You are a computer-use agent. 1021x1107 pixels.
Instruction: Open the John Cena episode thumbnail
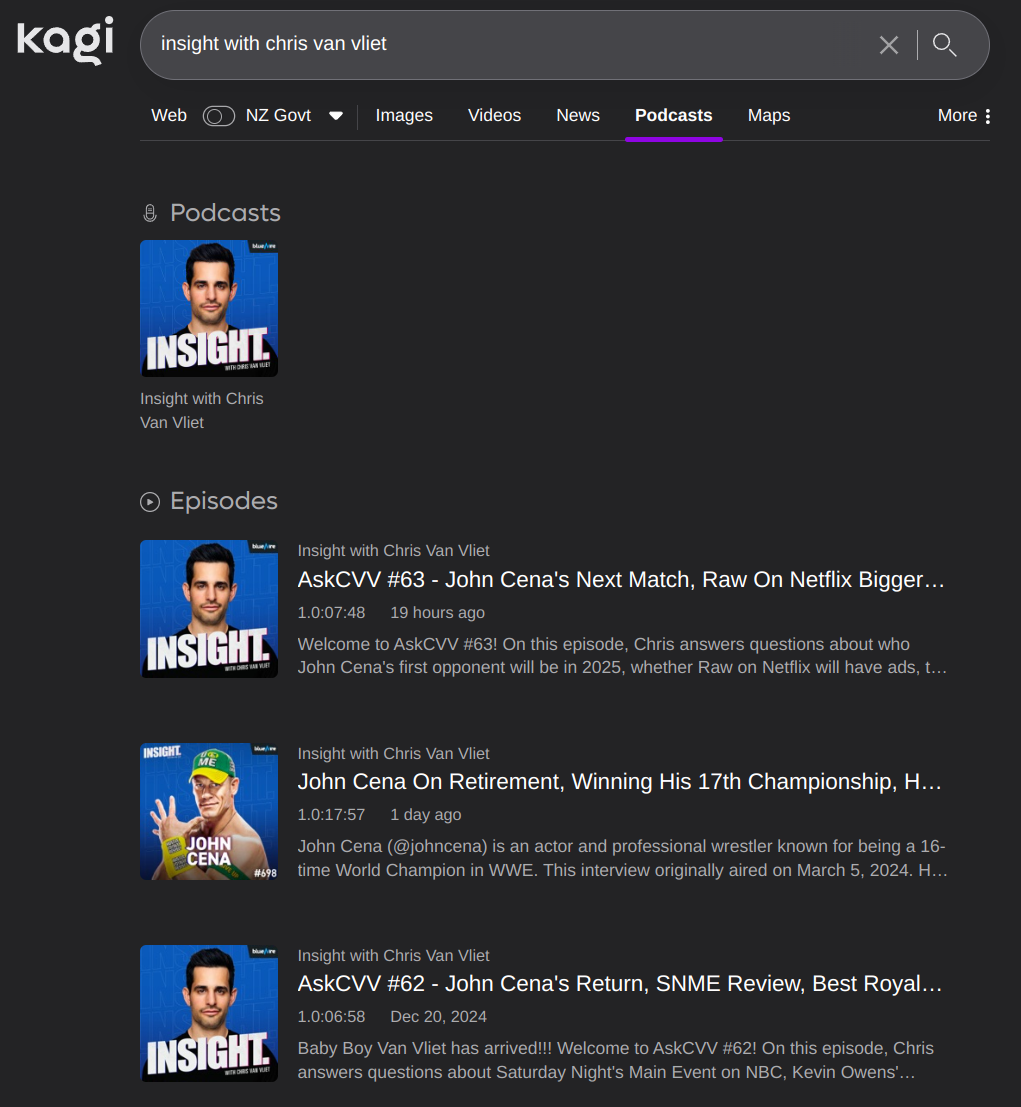(x=209, y=811)
